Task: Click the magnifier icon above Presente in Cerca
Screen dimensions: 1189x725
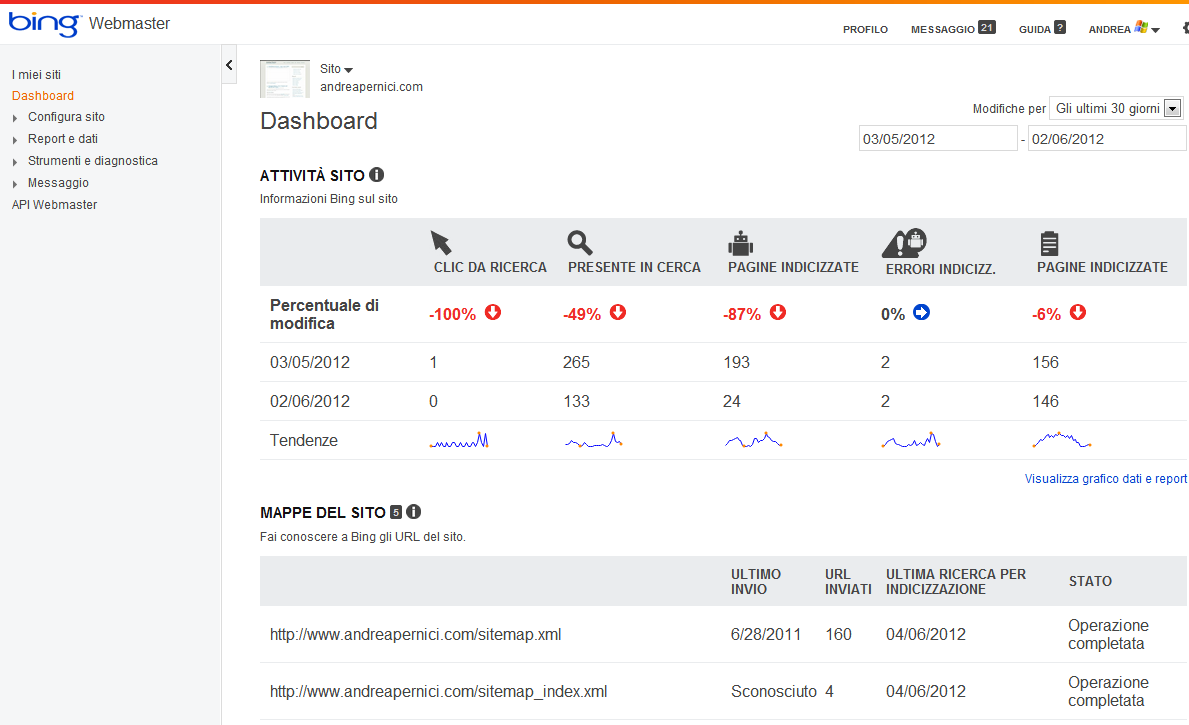Action: pyautogui.click(x=580, y=242)
